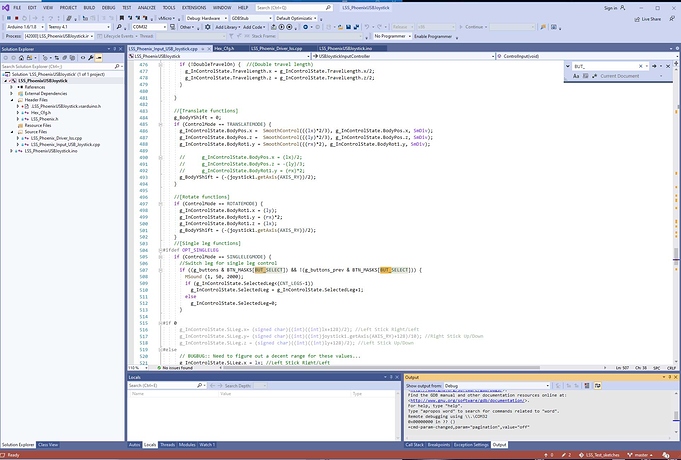Toggle Match Case 'Aa' in find box
This screenshot has height=460, width=681.
576,76
